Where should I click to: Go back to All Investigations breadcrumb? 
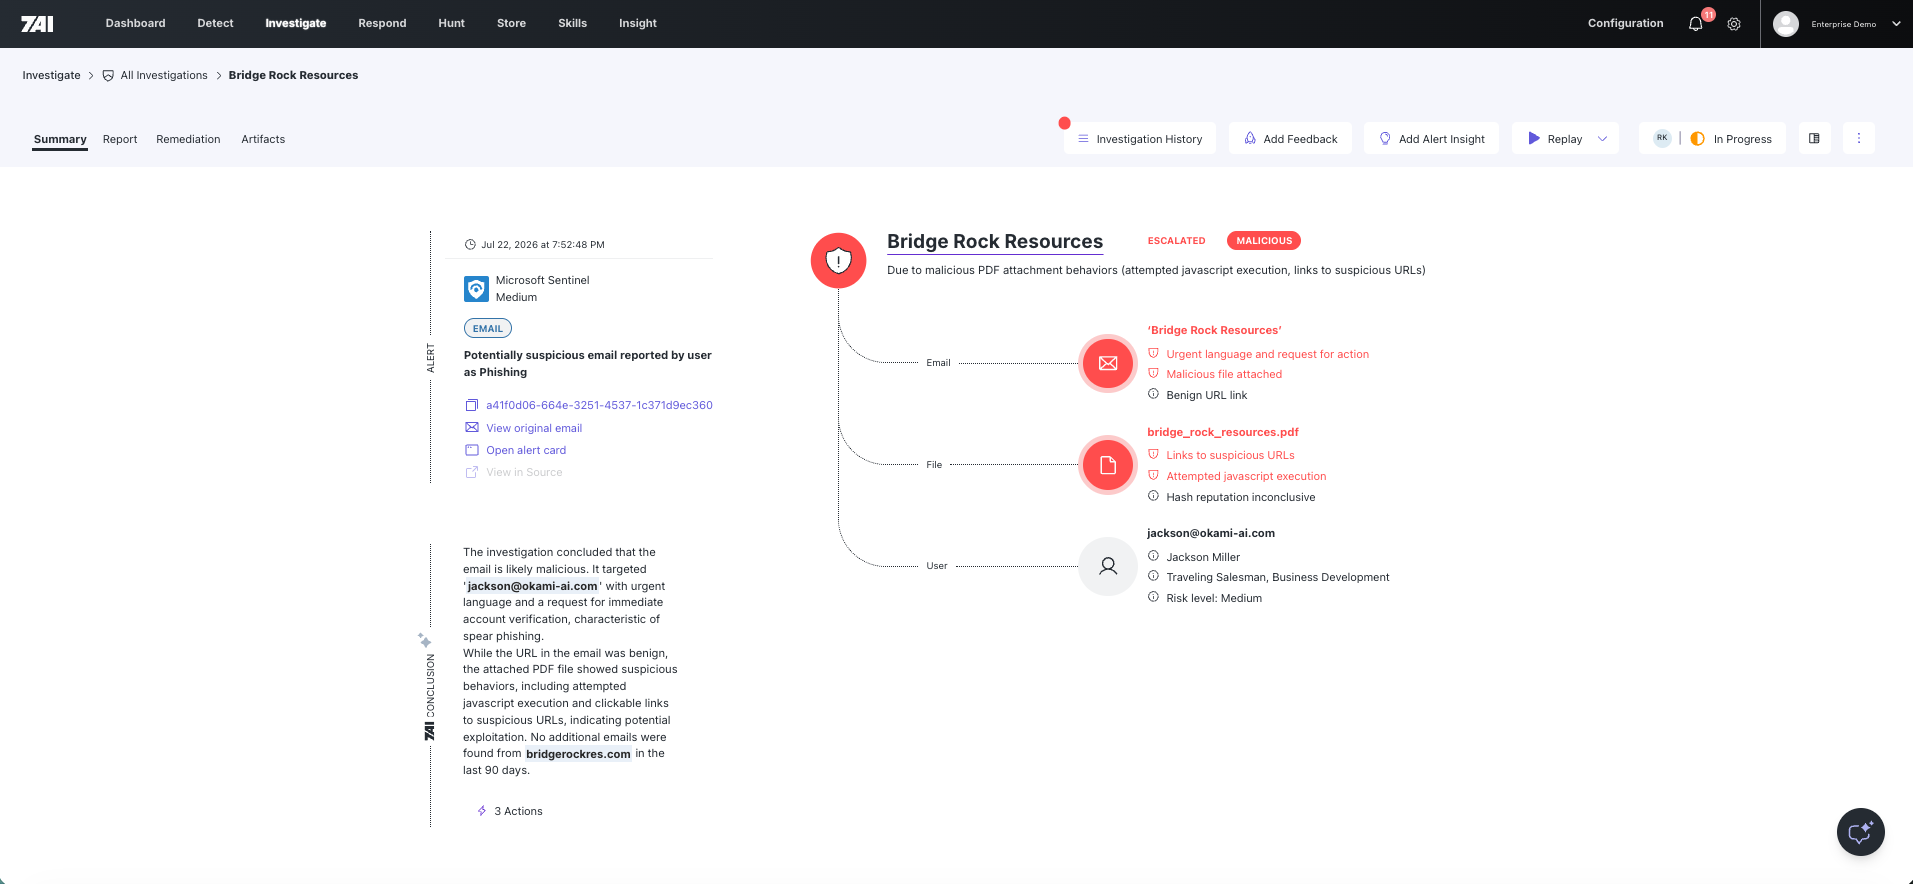click(164, 75)
